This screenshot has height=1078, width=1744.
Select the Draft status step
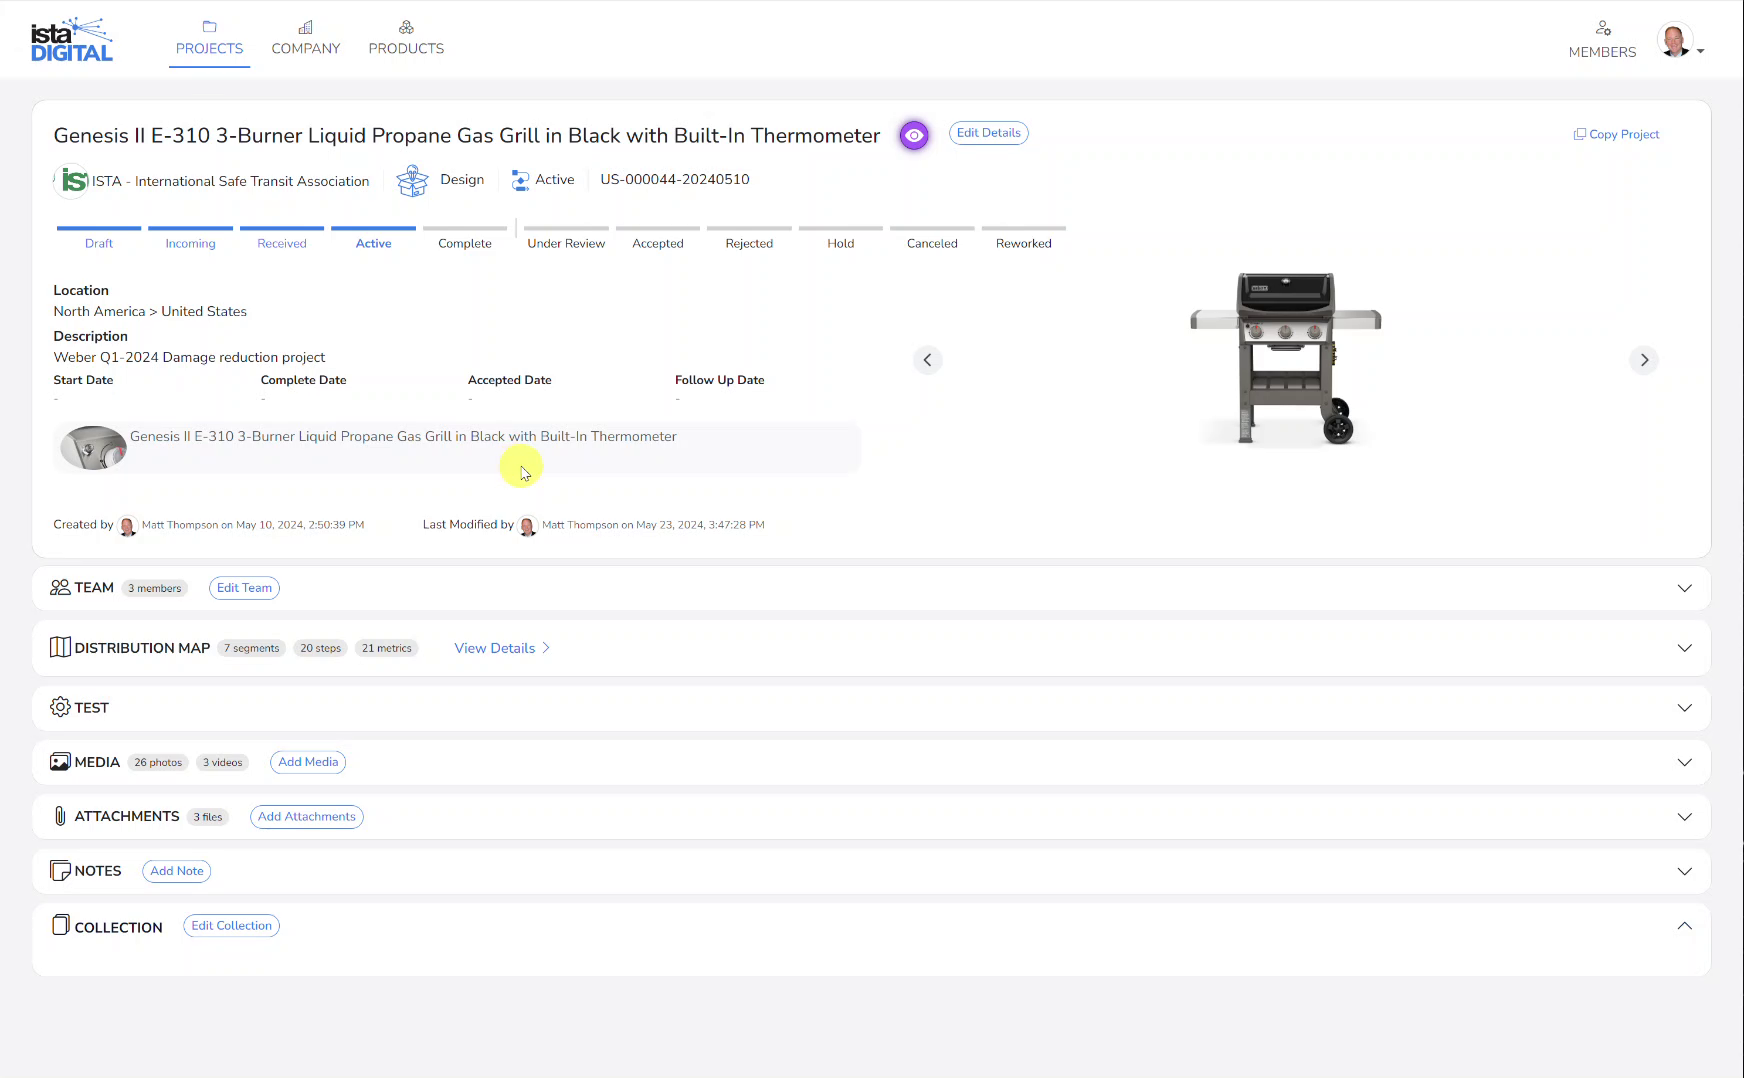[x=99, y=238]
